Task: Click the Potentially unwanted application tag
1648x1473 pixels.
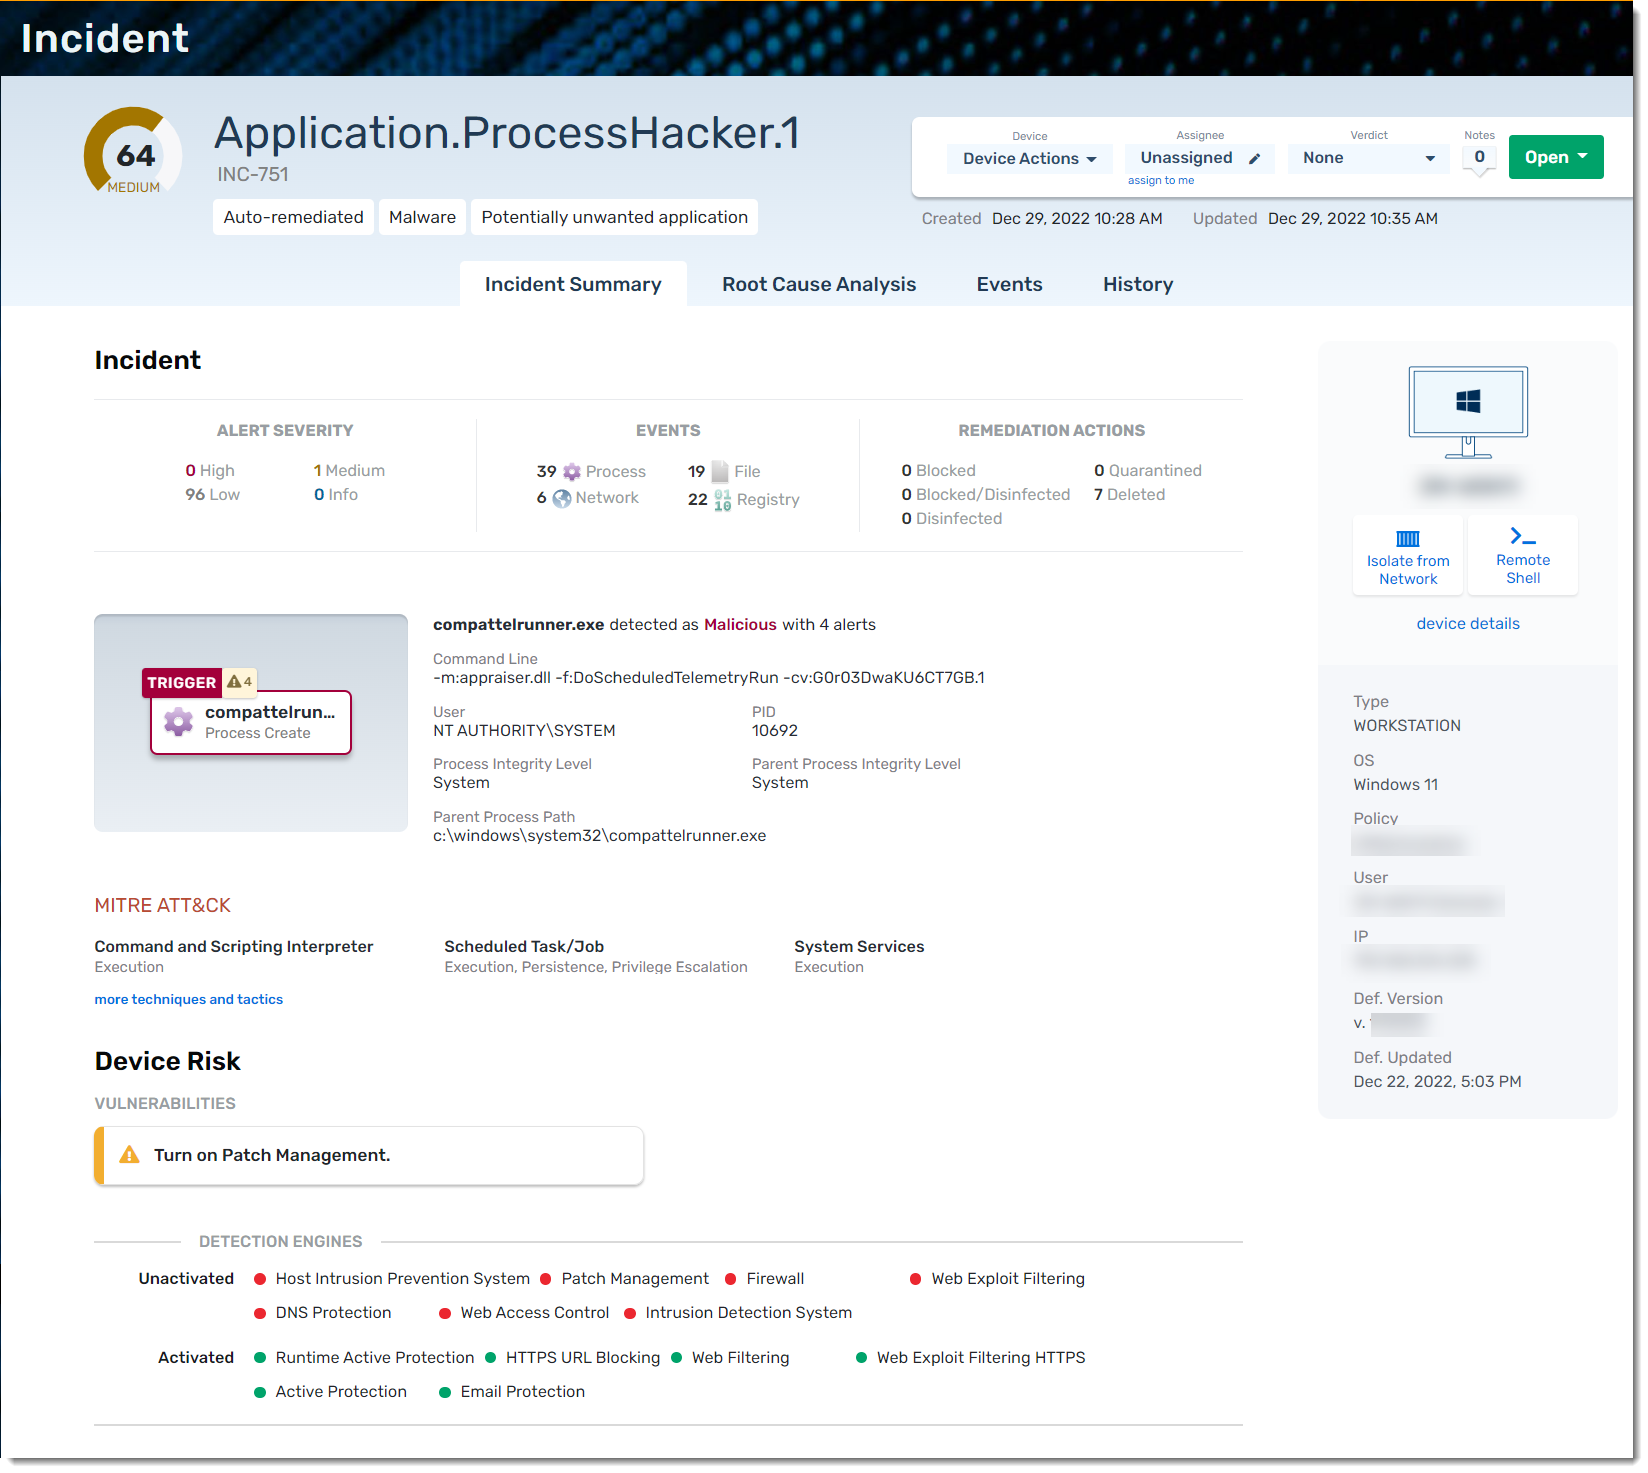Action: 614,217
